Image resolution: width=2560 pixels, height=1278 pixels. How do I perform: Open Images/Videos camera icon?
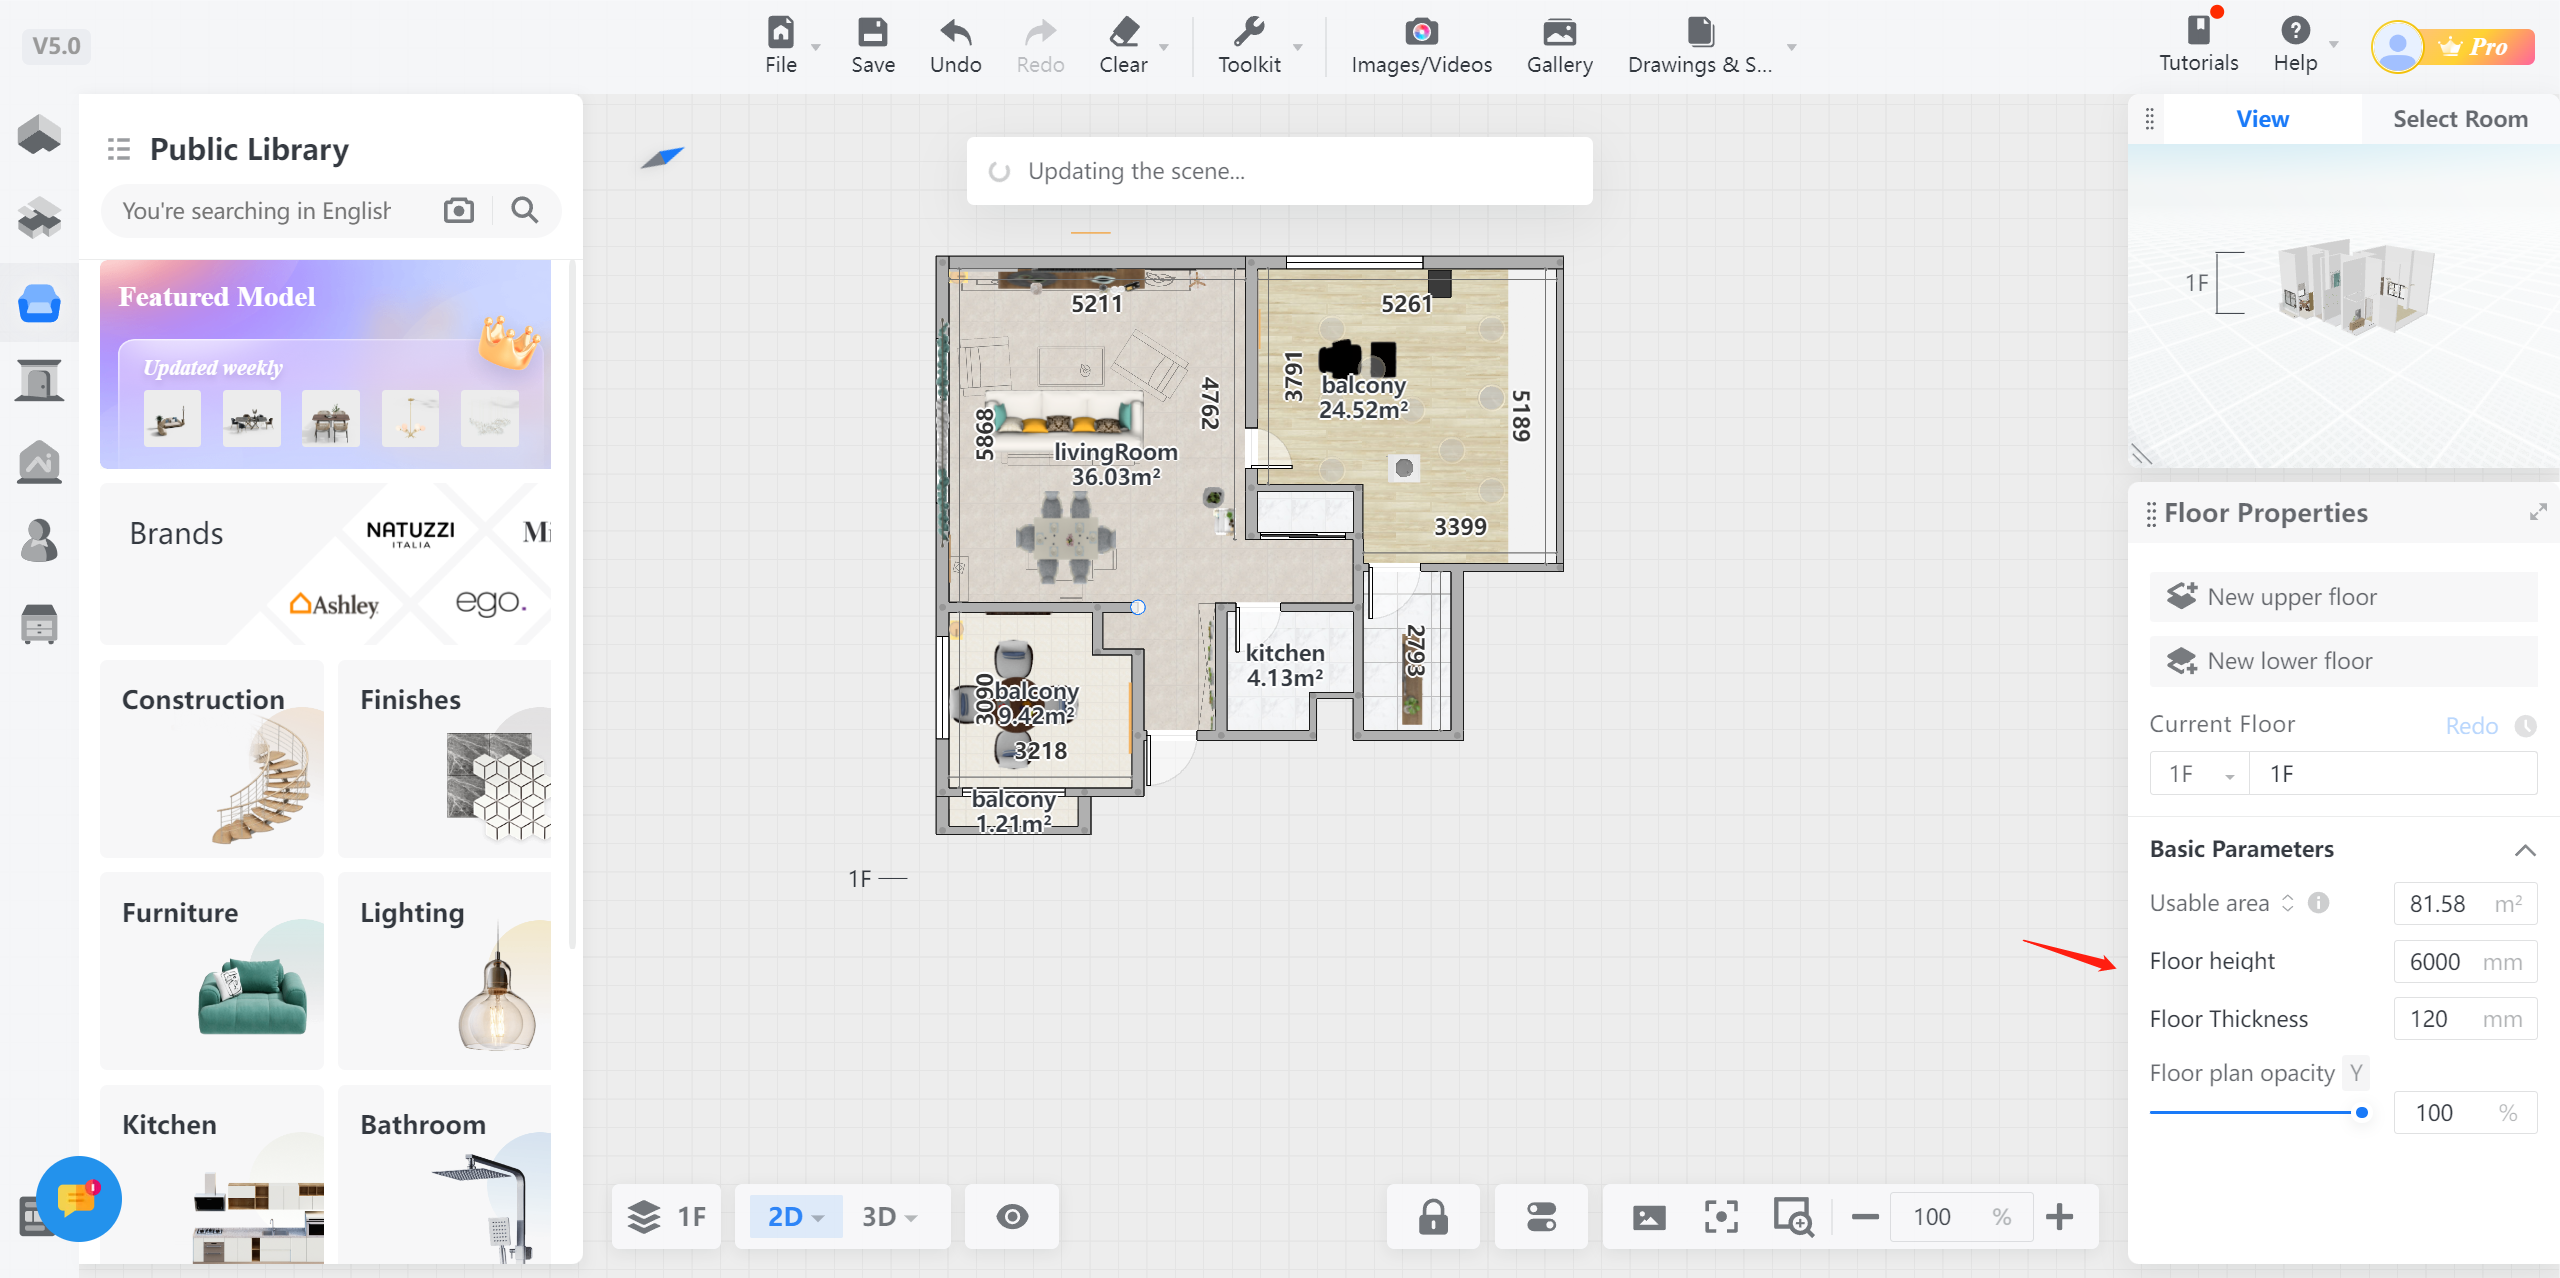pos(1420,33)
